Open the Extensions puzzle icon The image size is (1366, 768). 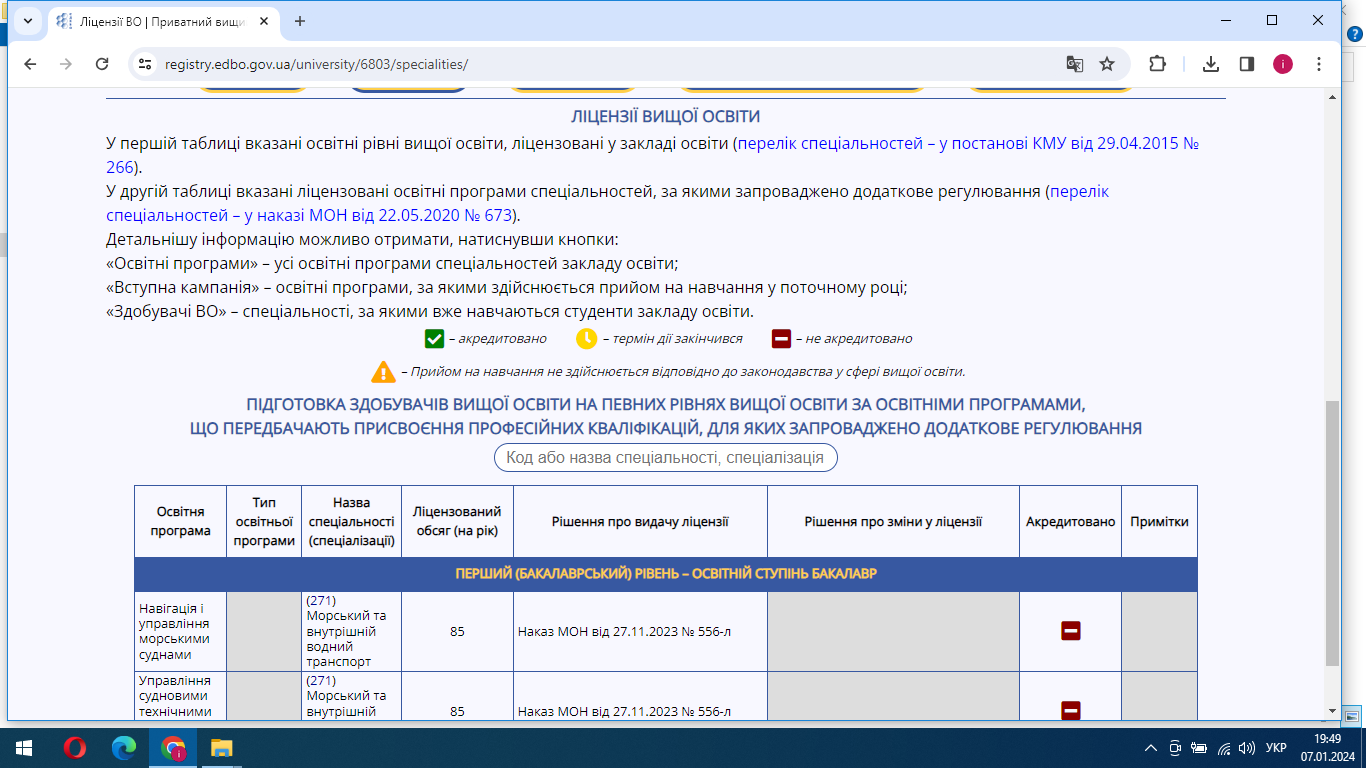1157,64
